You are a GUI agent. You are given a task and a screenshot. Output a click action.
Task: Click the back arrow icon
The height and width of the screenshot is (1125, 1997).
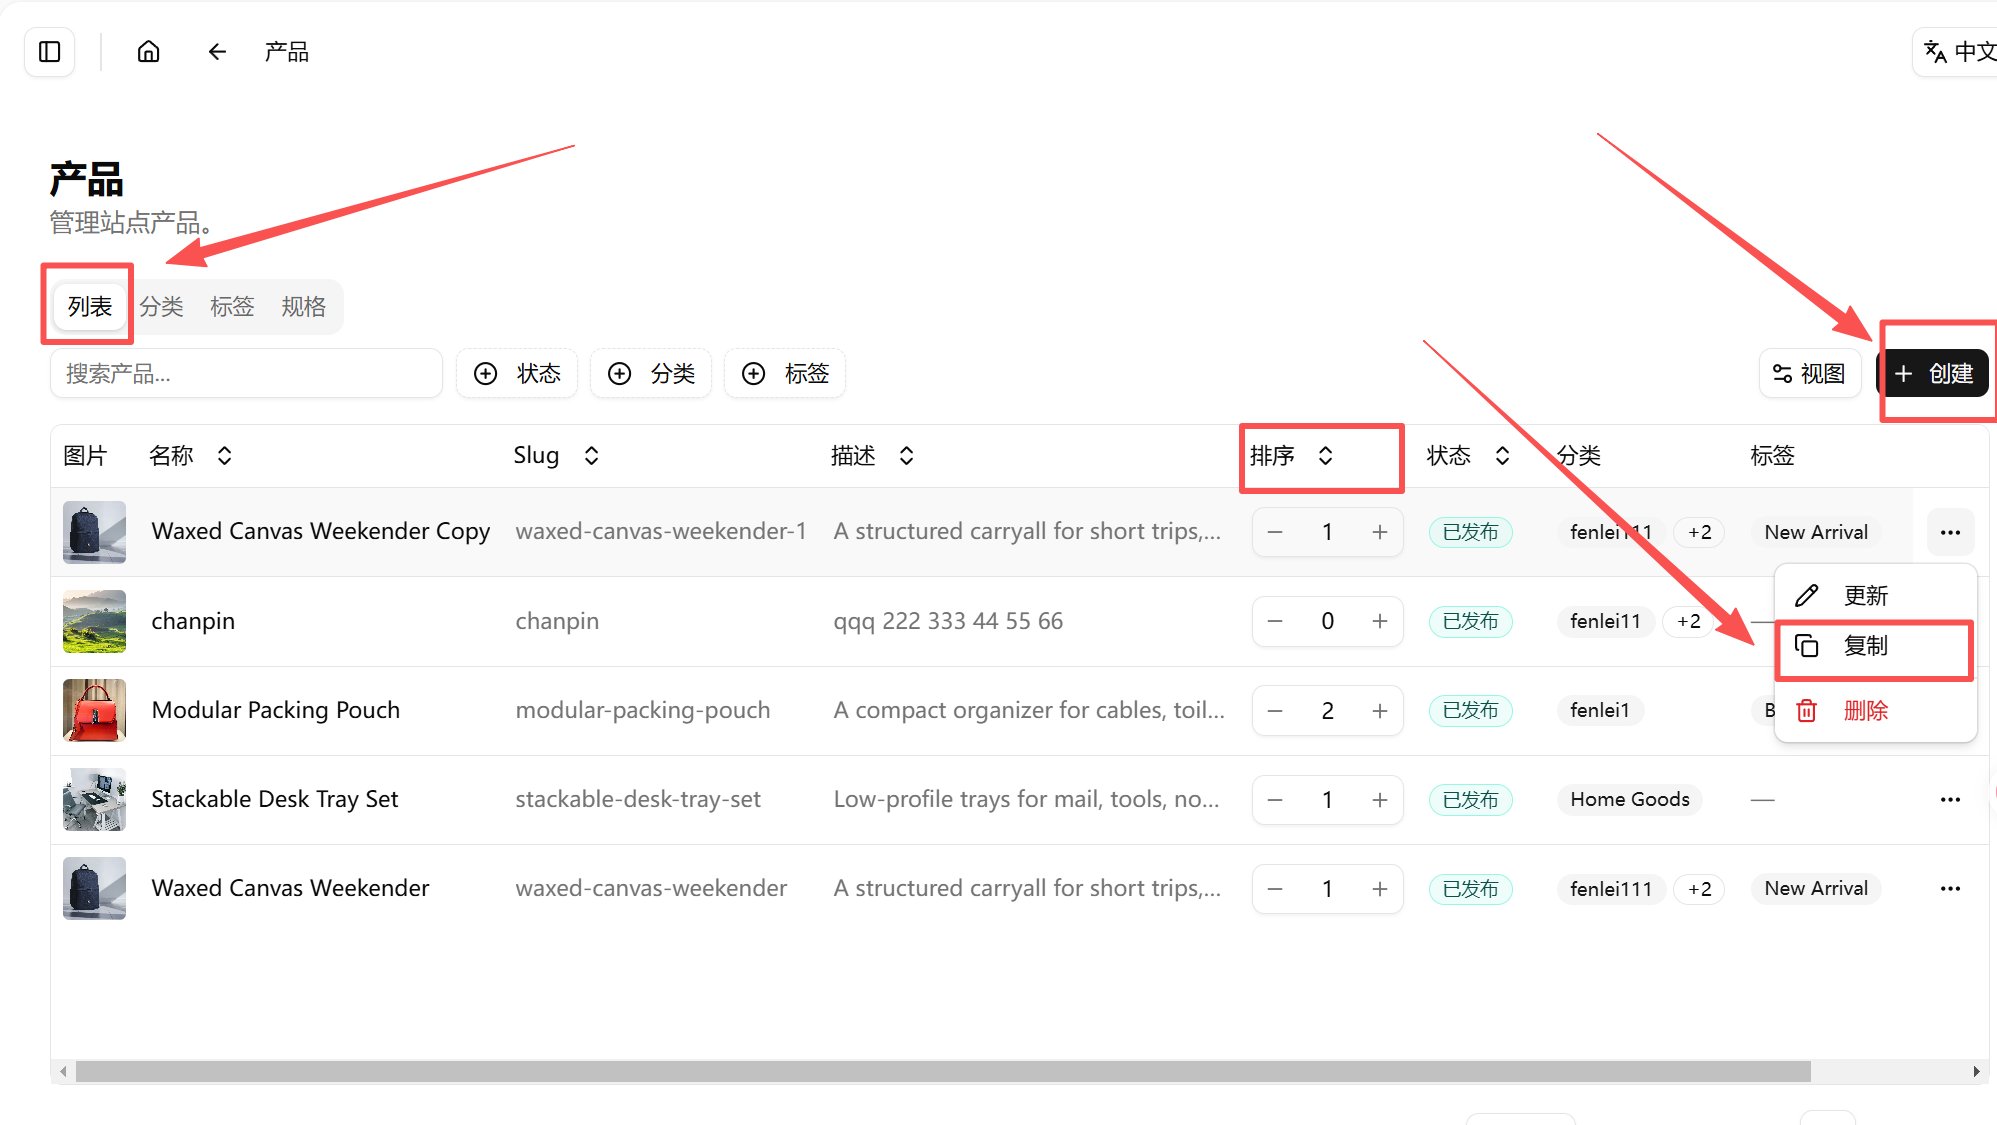[217, 52]
